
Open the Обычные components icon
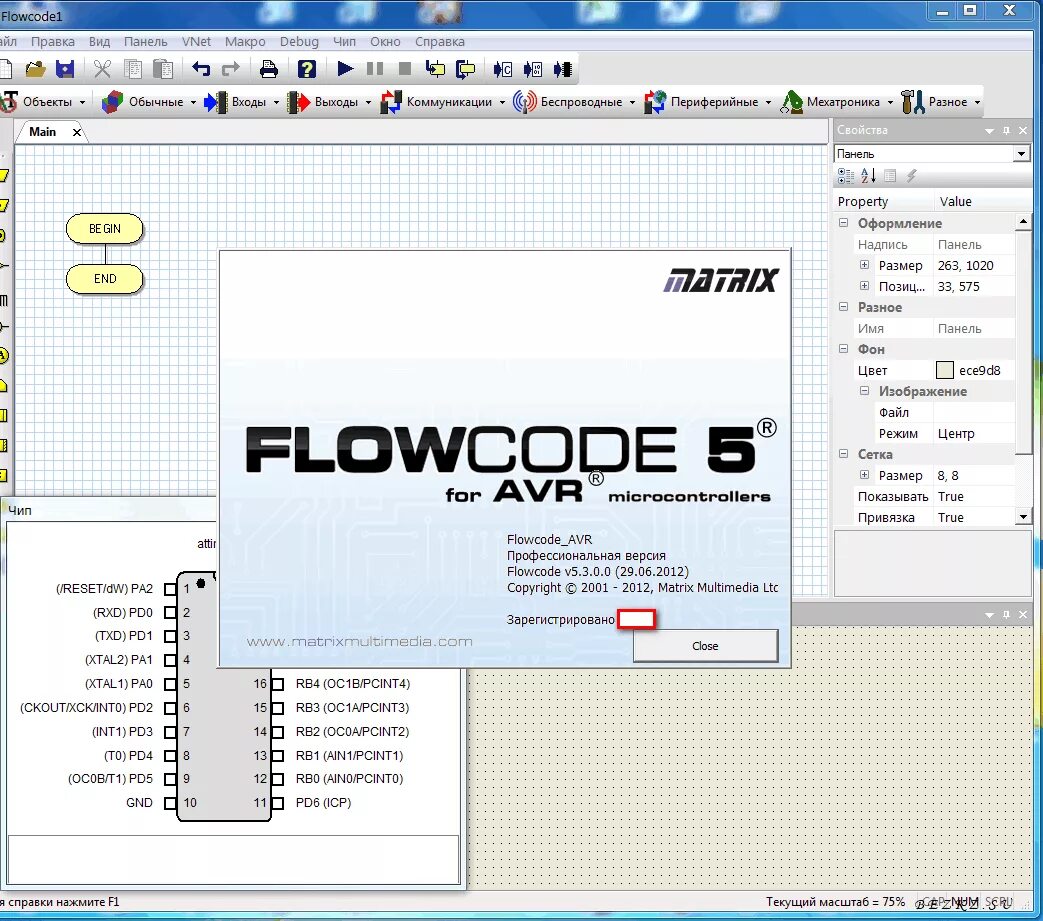coord(112,102)
